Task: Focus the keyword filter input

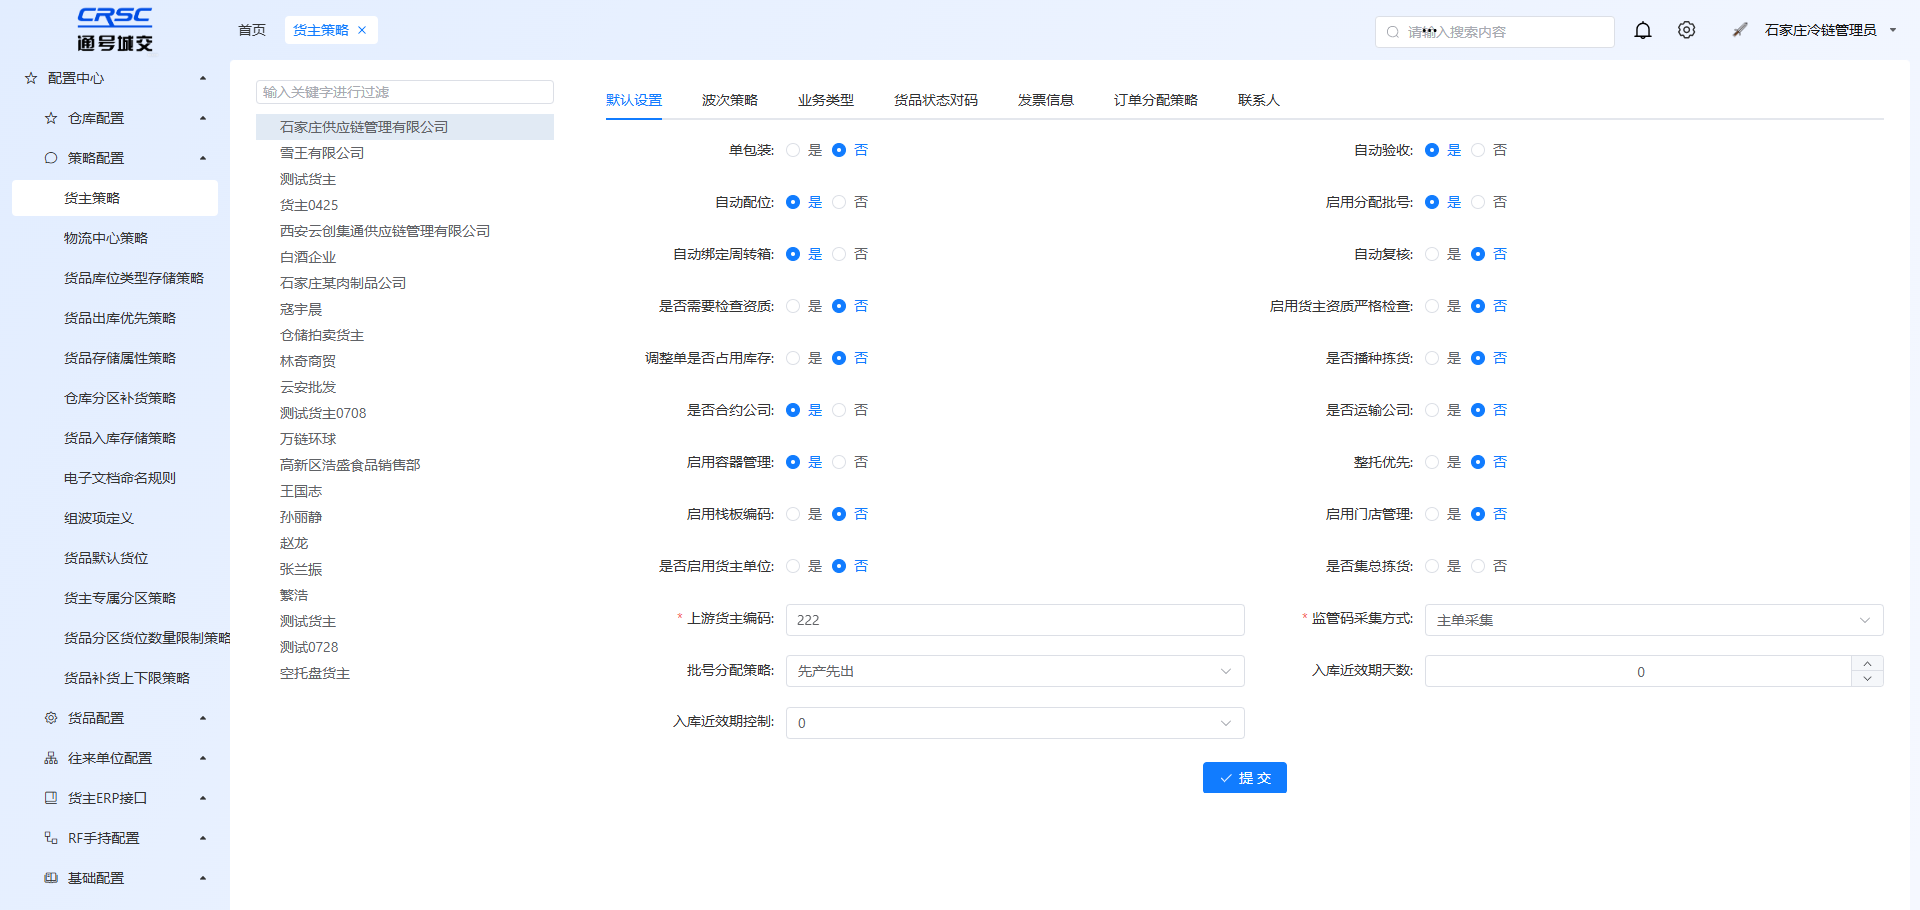Action: pos(405,92)
